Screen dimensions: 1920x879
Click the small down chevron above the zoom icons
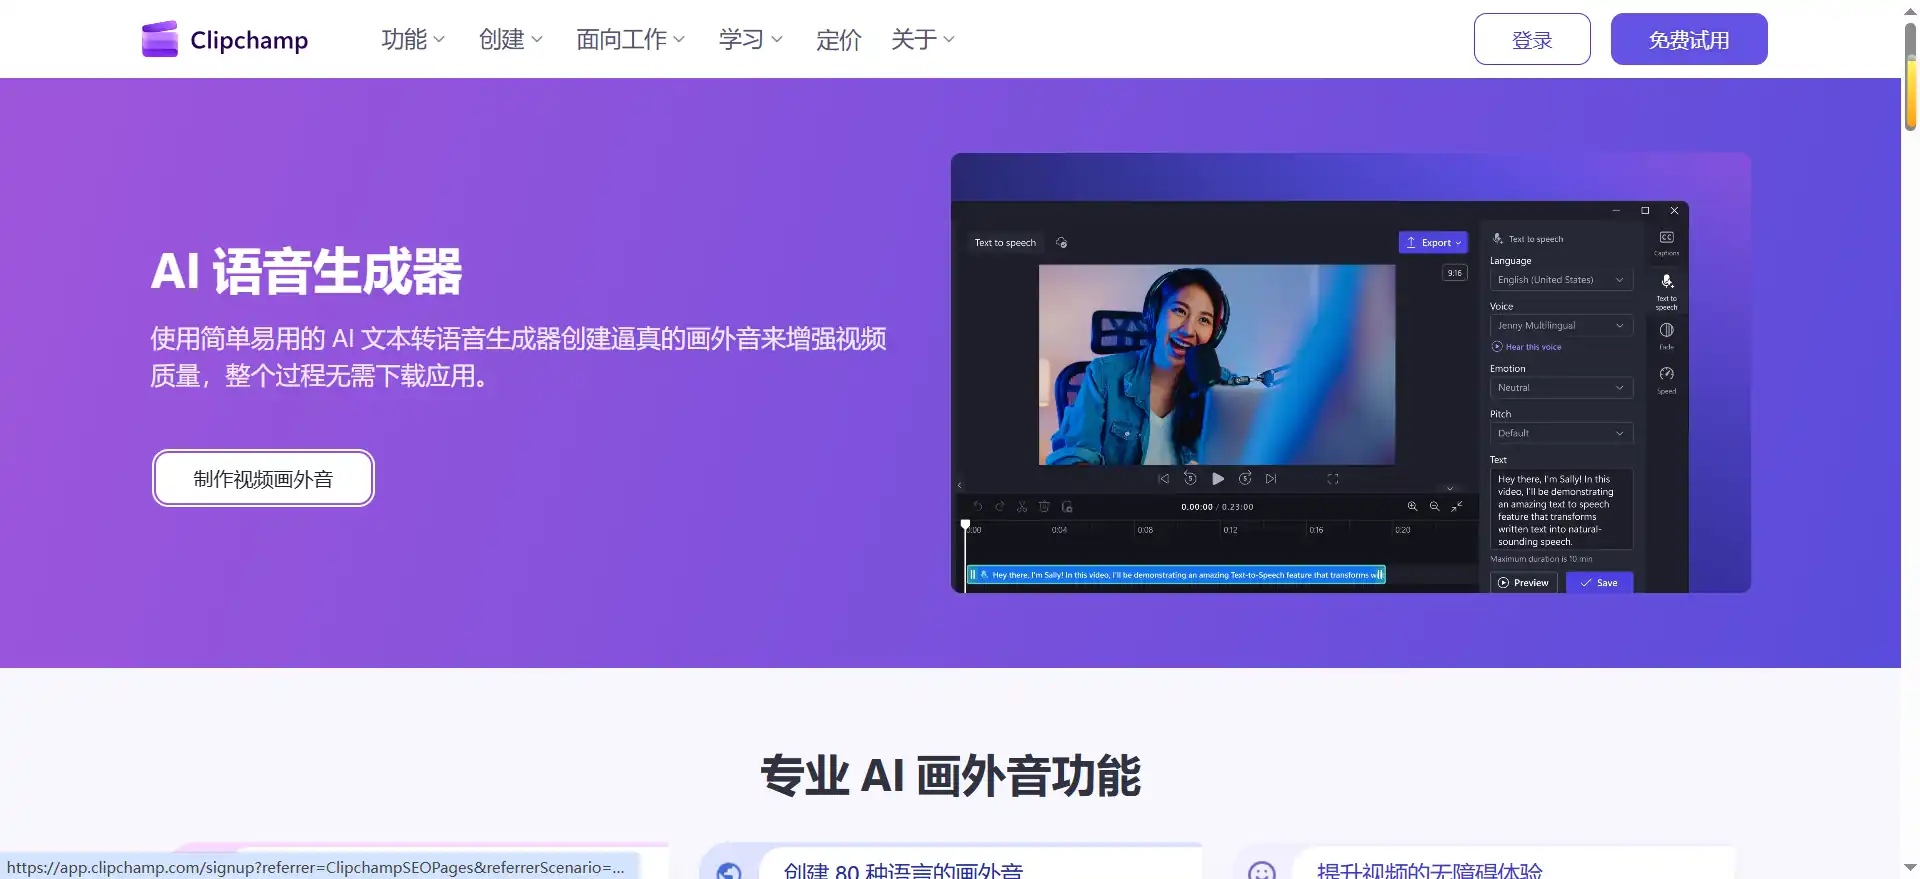pyautogui.click(x=1450, y=488)
